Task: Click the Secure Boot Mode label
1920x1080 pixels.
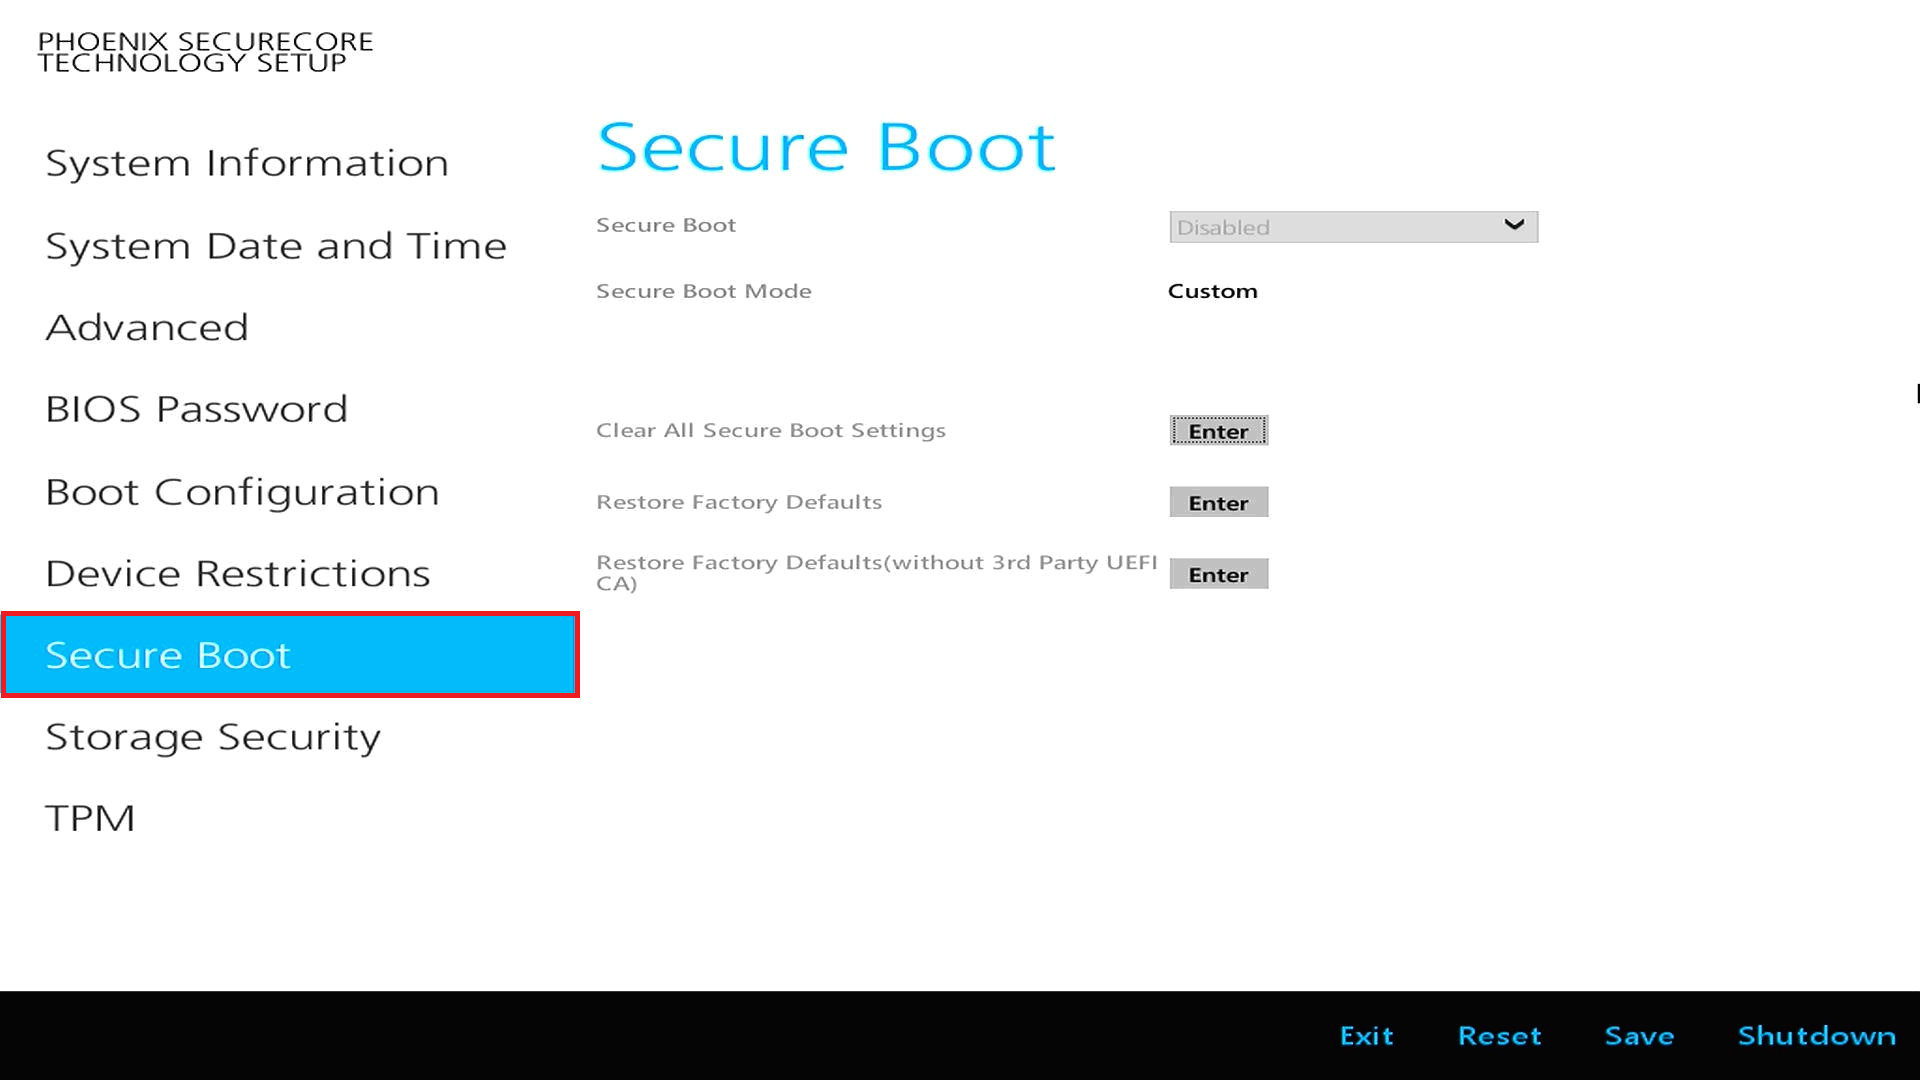Action: [704, 291]
